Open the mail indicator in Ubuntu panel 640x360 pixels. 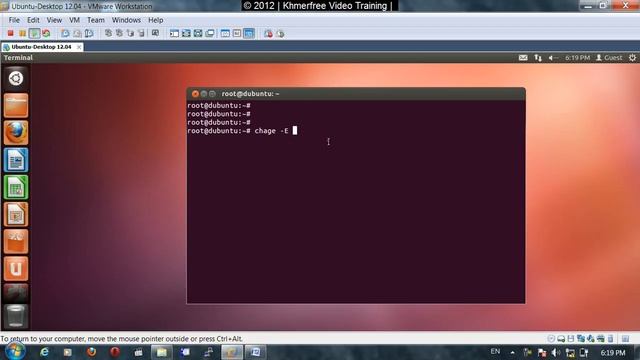click(x=523, y=58)
